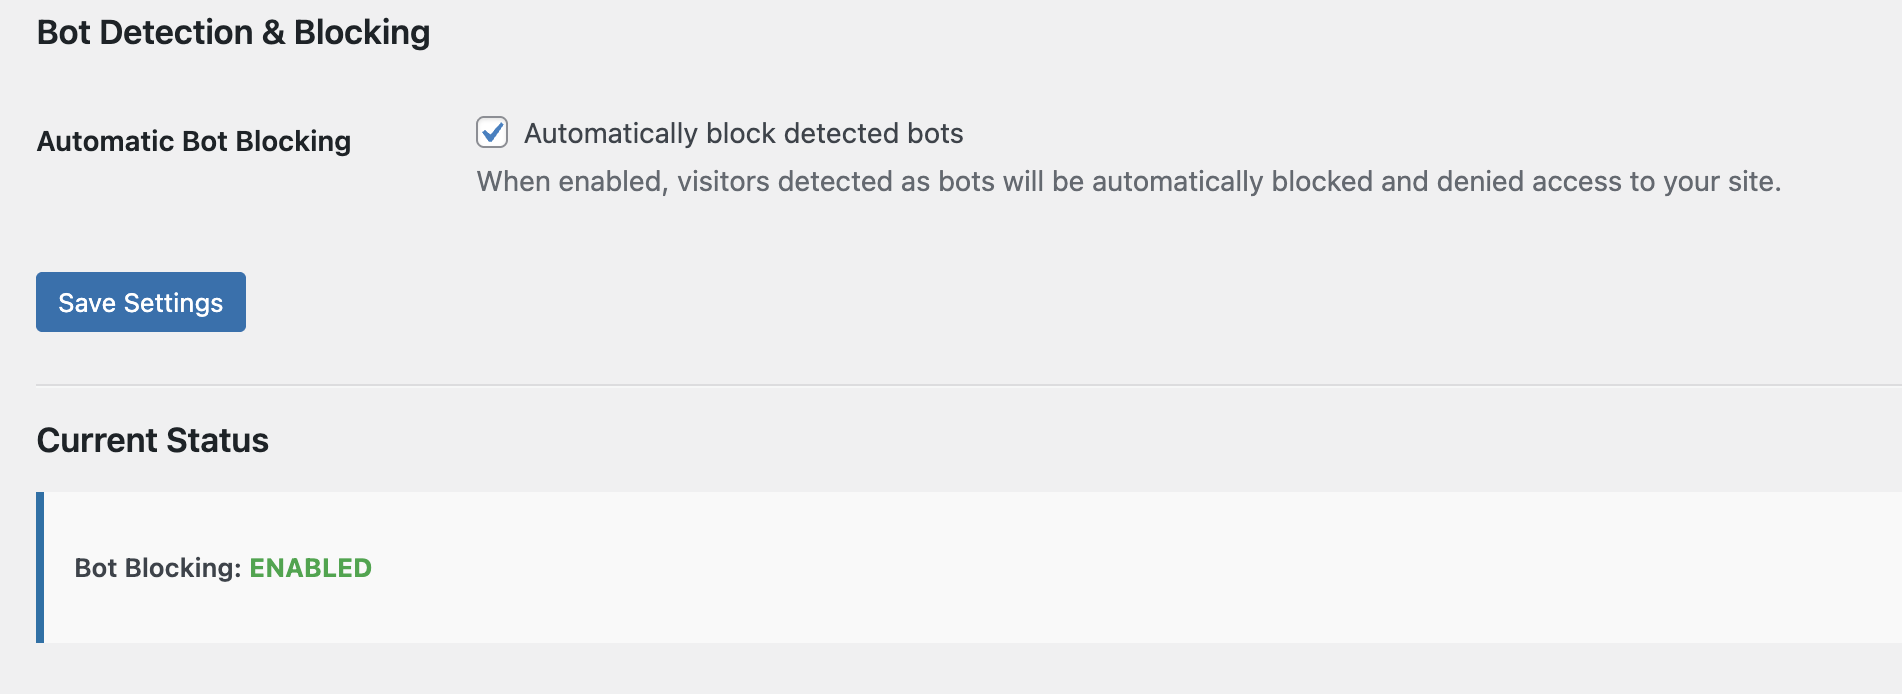Uncheck the automatic bot blocking checkbox
The image size is (1902, 694).
pyautogui.click(x=492, y=132)
